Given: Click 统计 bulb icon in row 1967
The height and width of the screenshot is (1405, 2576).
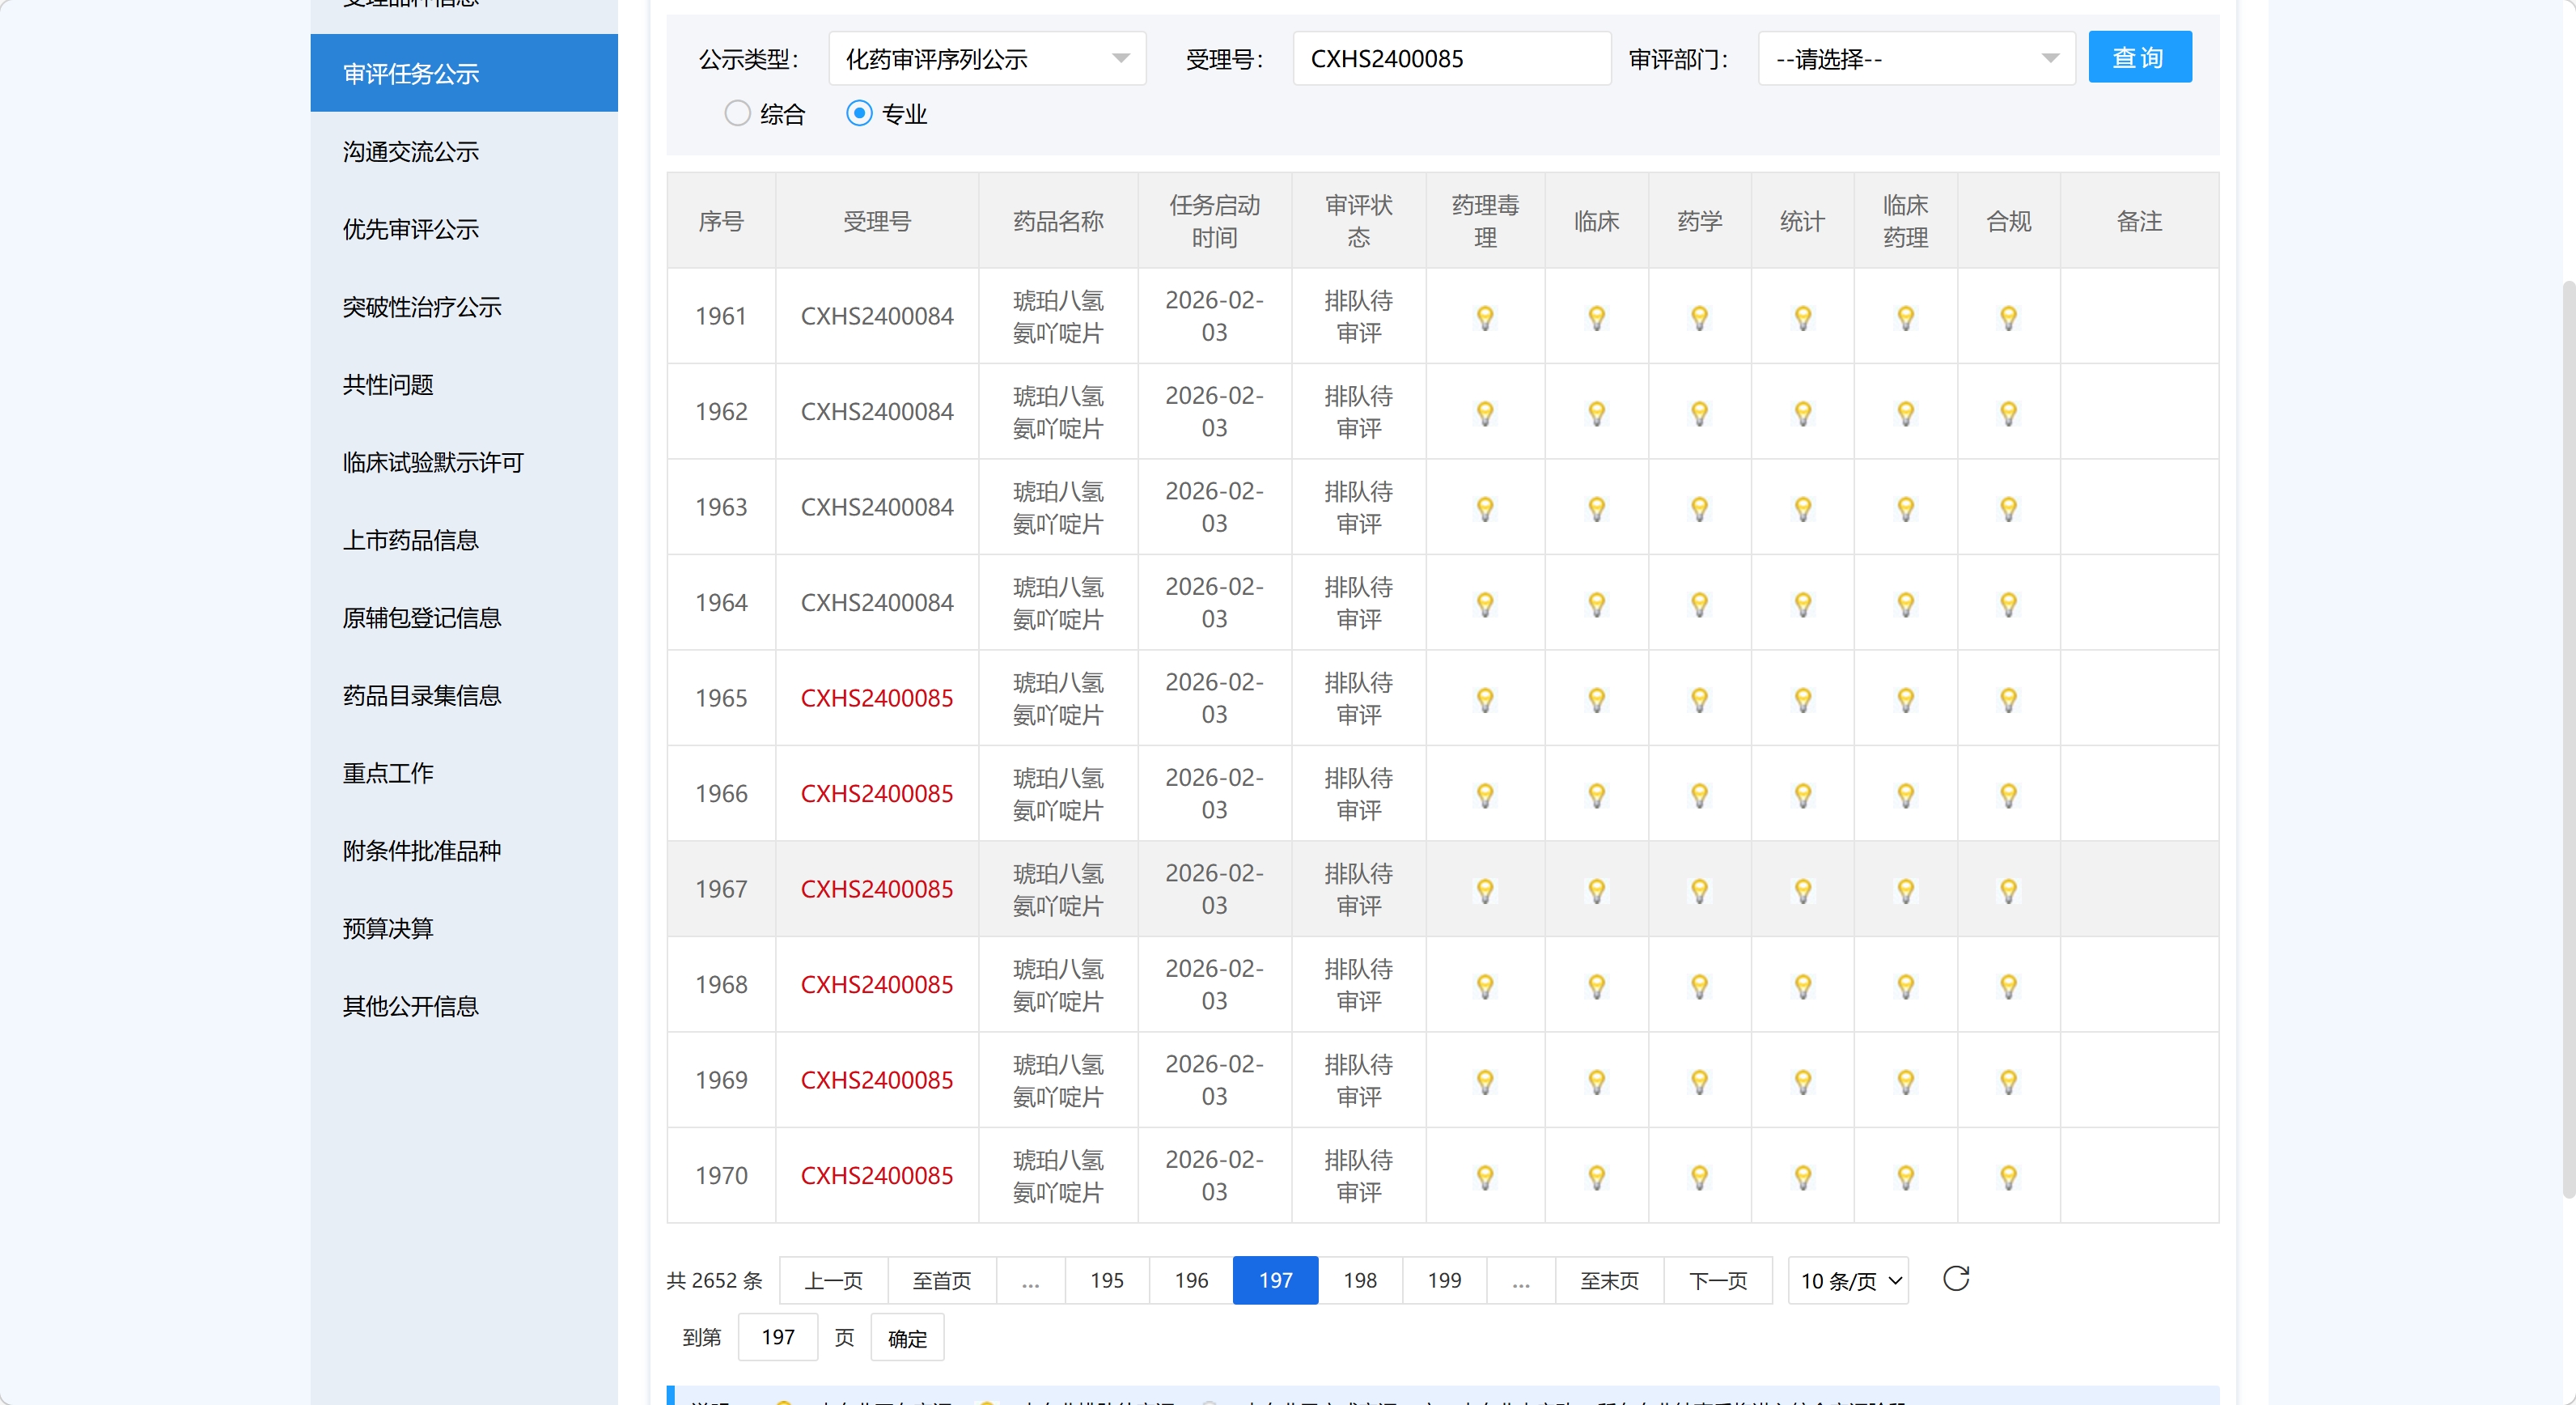Looking at the screenshot, I should [x=1802, y=890].
